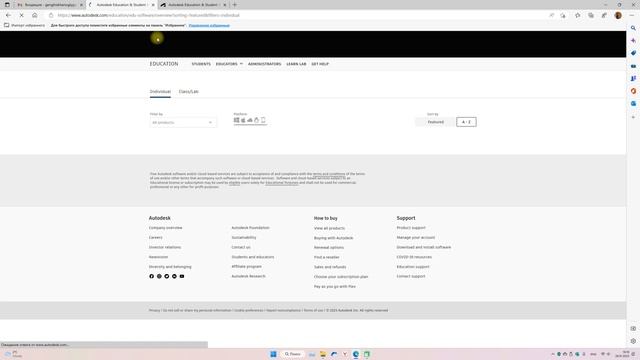Open Administrators in Education nav
The height and width of the screenshot is (360, 640).
pos(264,64)
